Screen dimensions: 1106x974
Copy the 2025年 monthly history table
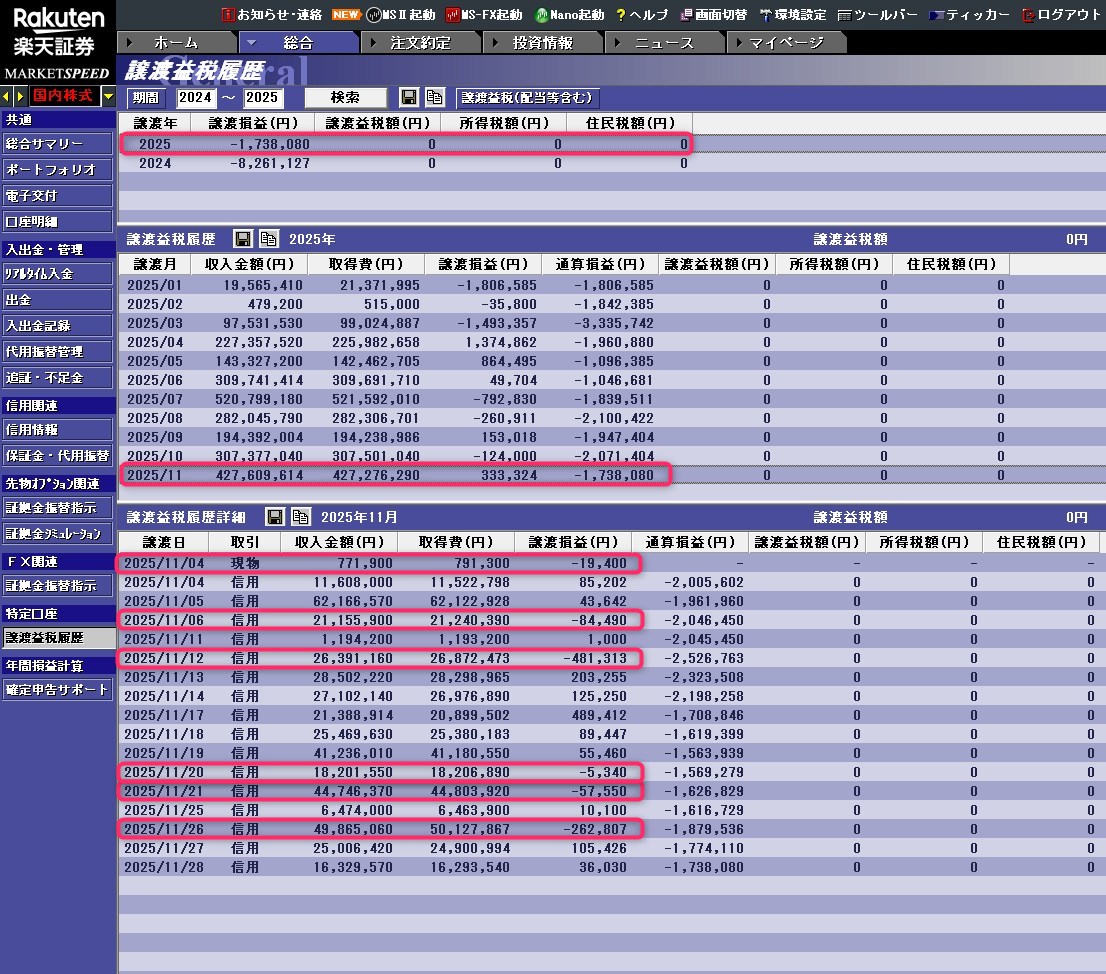[268, 239]
